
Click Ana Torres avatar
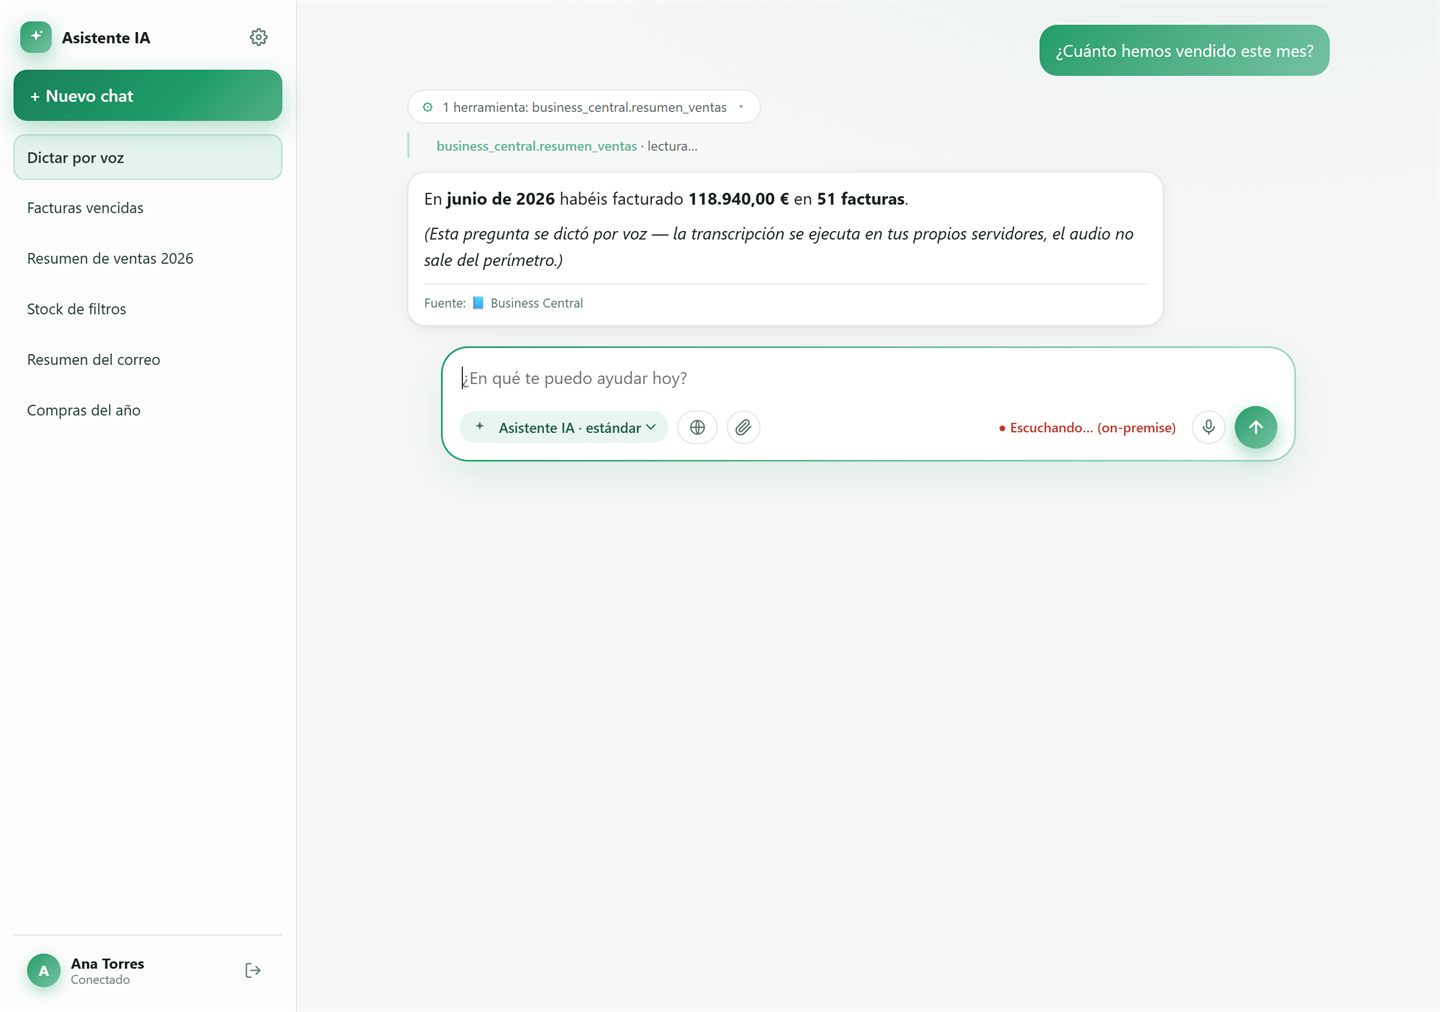point(43,970)
